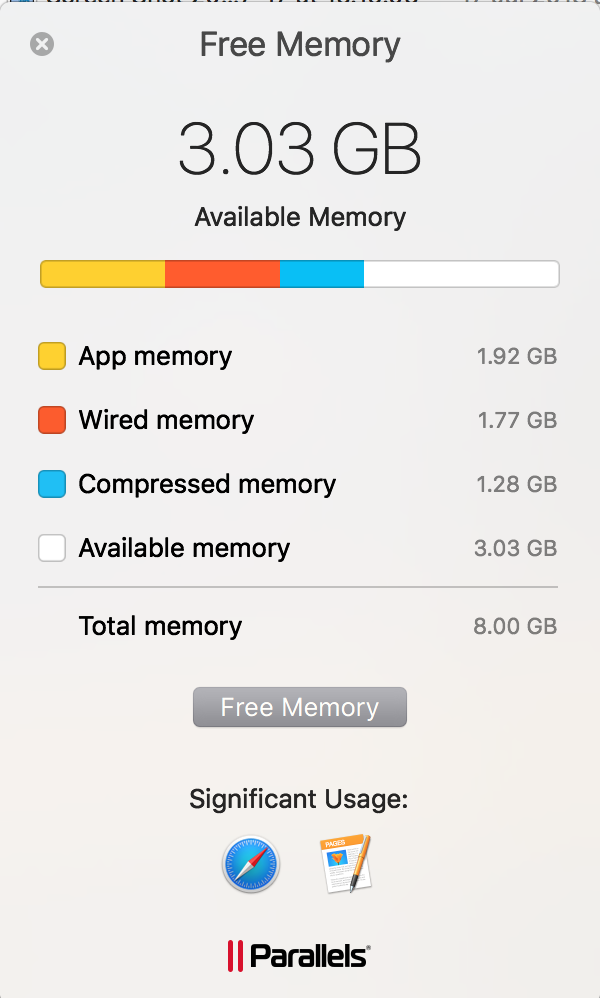Click the Safari icon under Significant Usage

[251, 864]
